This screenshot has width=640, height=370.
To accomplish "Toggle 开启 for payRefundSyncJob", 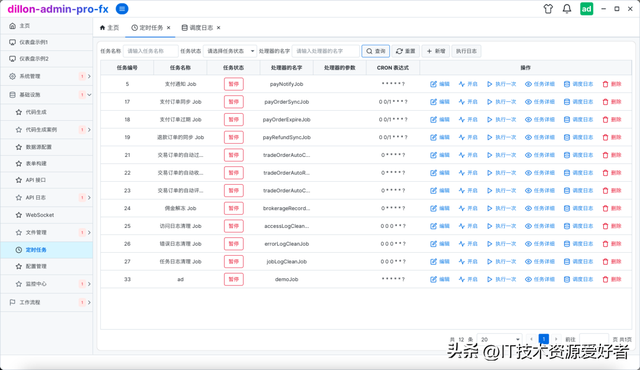I will point(468,137).
